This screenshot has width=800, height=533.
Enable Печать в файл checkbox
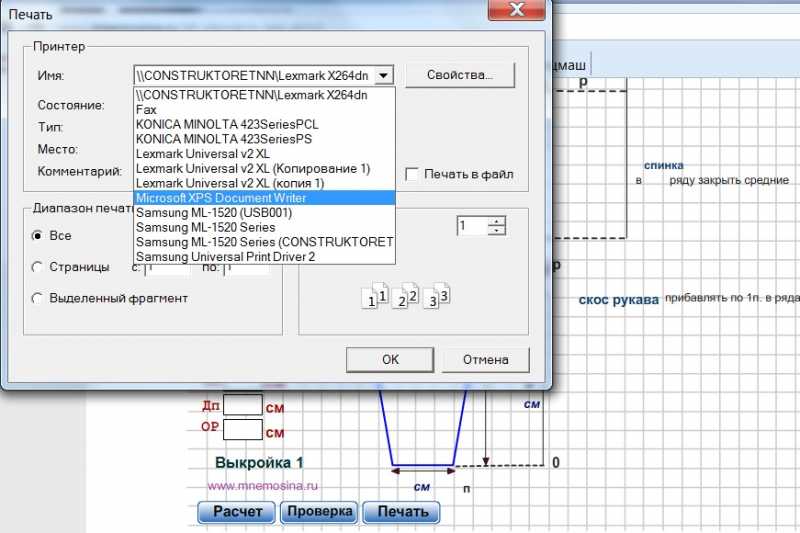412,174
